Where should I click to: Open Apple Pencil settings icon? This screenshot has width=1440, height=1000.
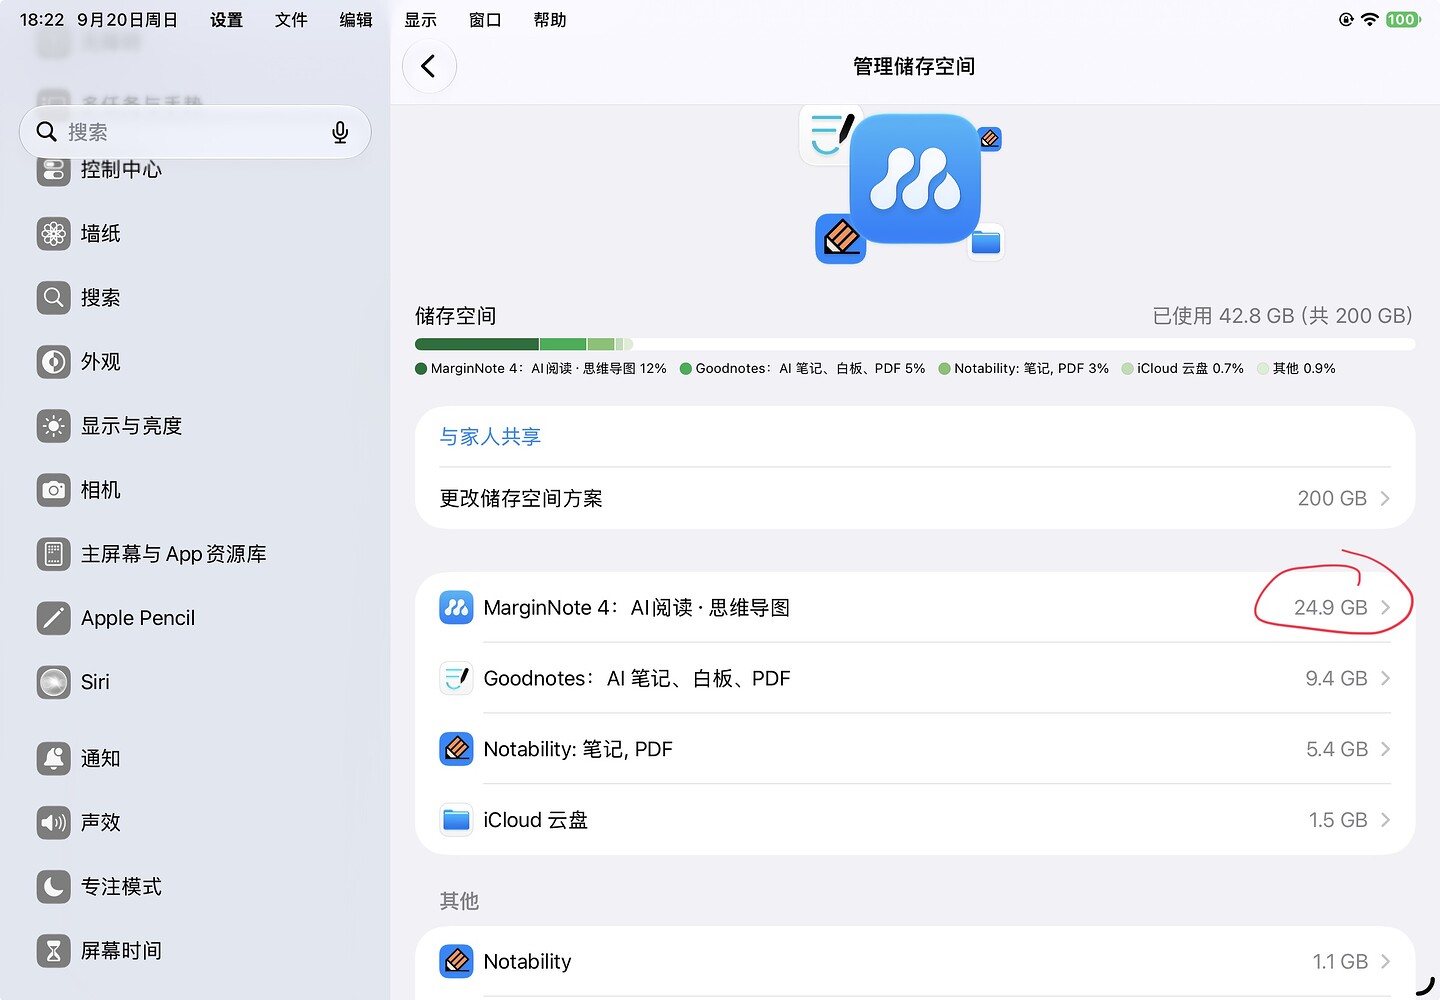point(54,618)
